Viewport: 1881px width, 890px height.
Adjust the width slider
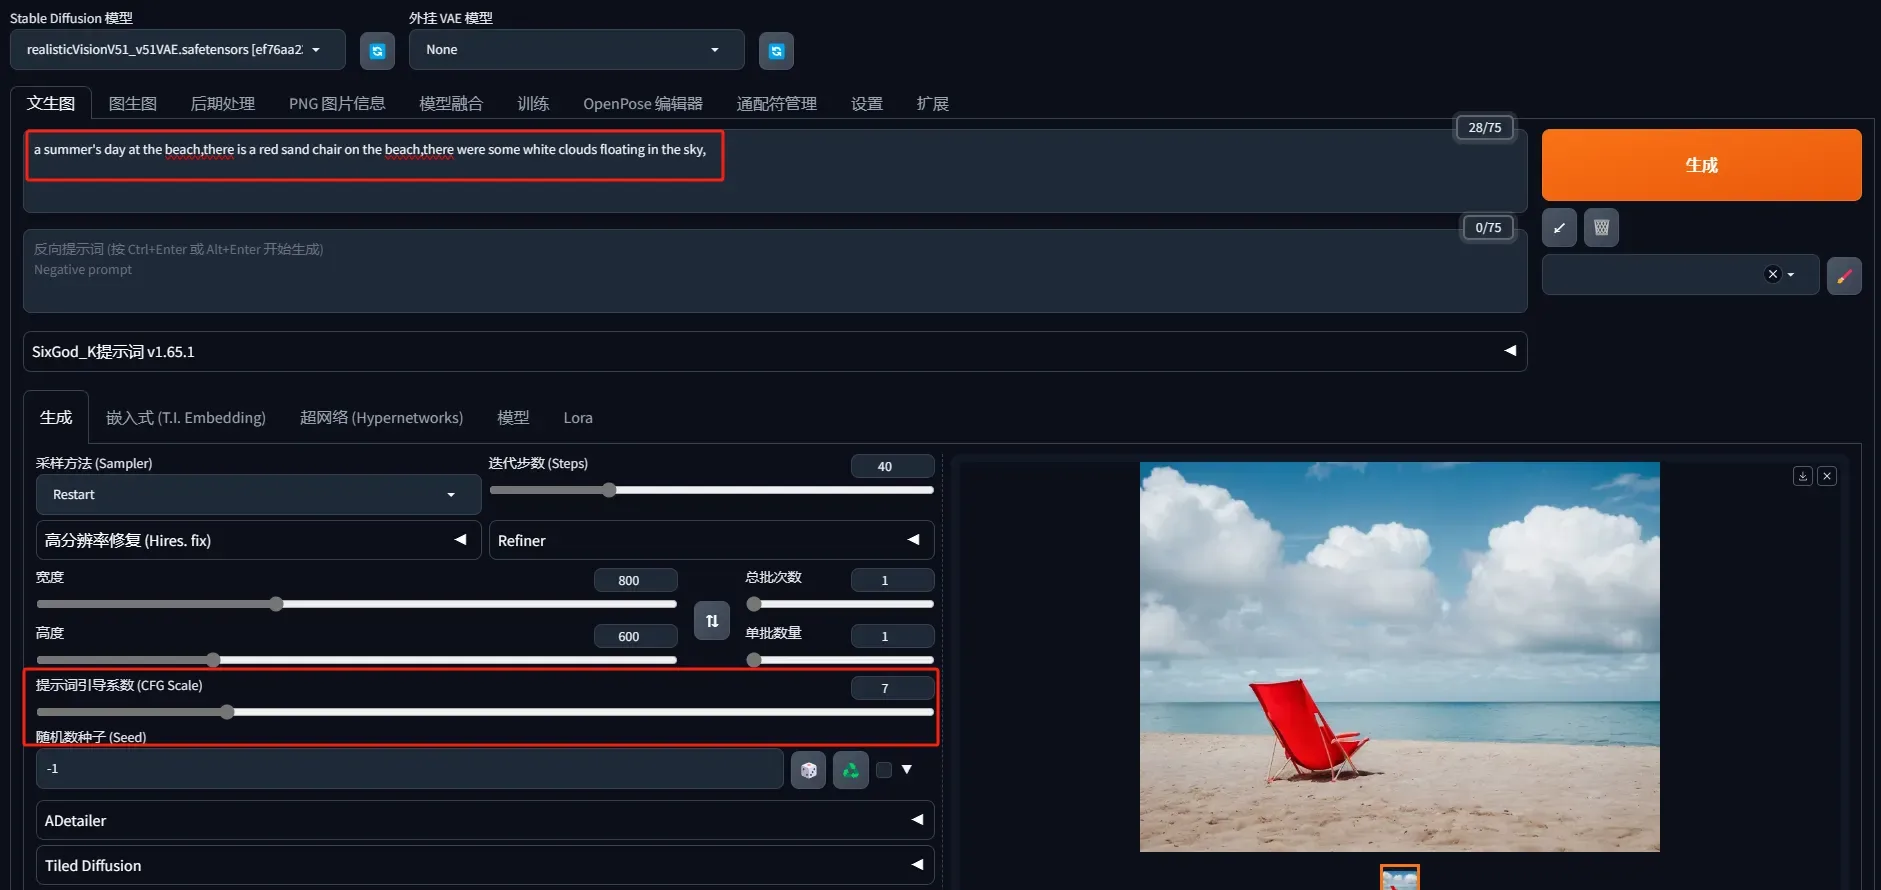click(356, 604)
